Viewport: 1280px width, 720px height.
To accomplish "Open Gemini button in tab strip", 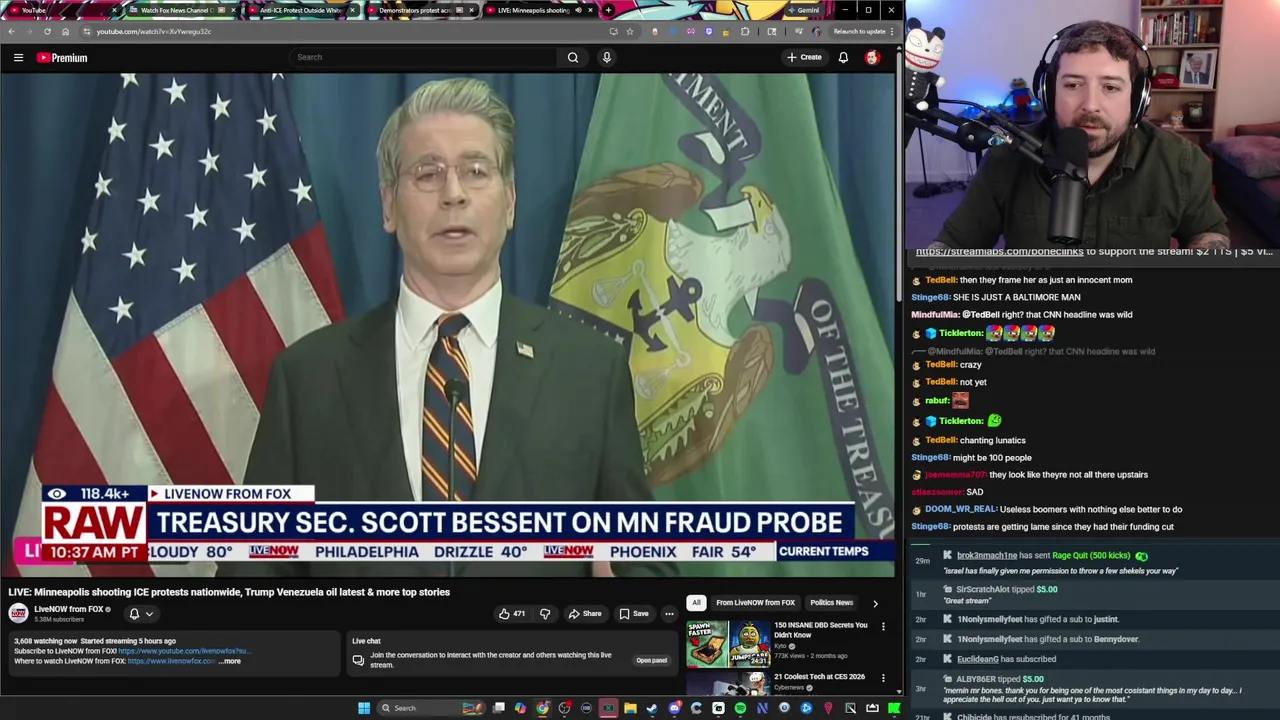I will pos(804,10).
